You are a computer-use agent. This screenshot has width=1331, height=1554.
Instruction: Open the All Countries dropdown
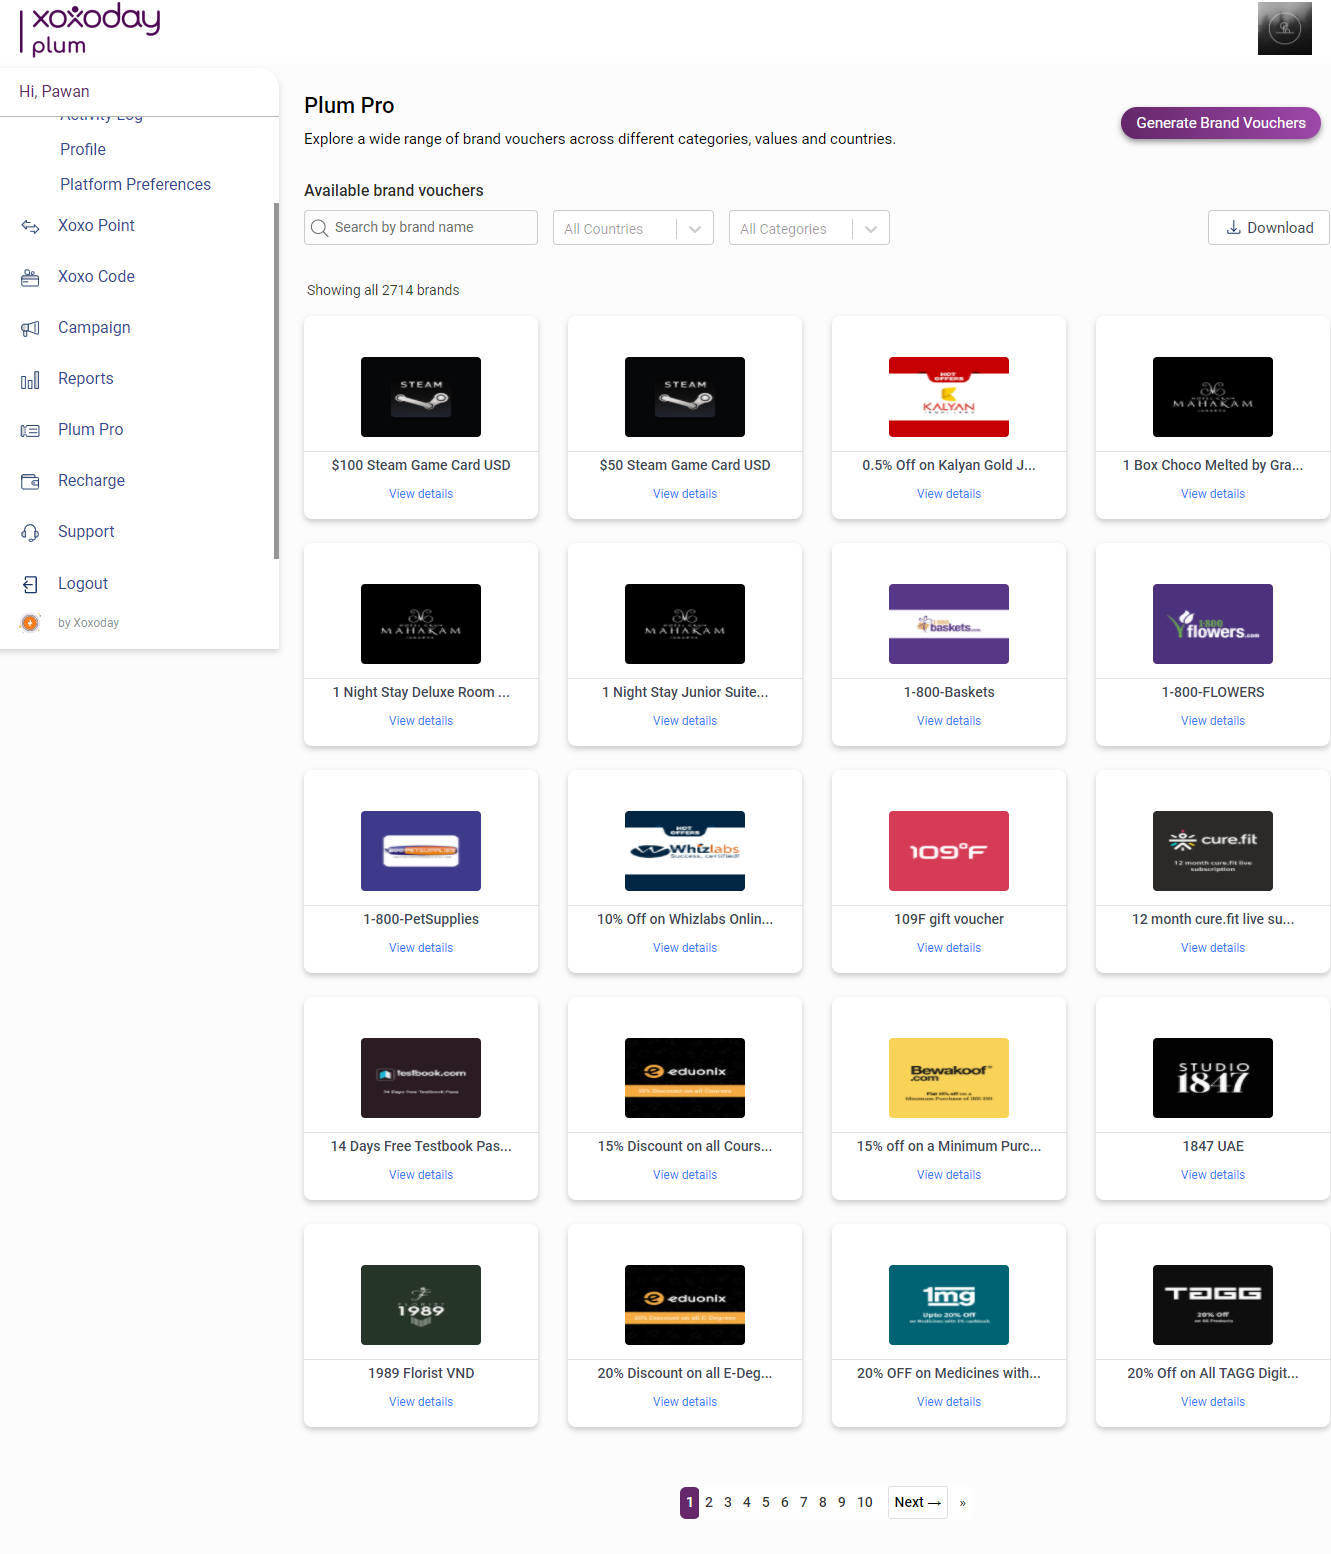633,228
